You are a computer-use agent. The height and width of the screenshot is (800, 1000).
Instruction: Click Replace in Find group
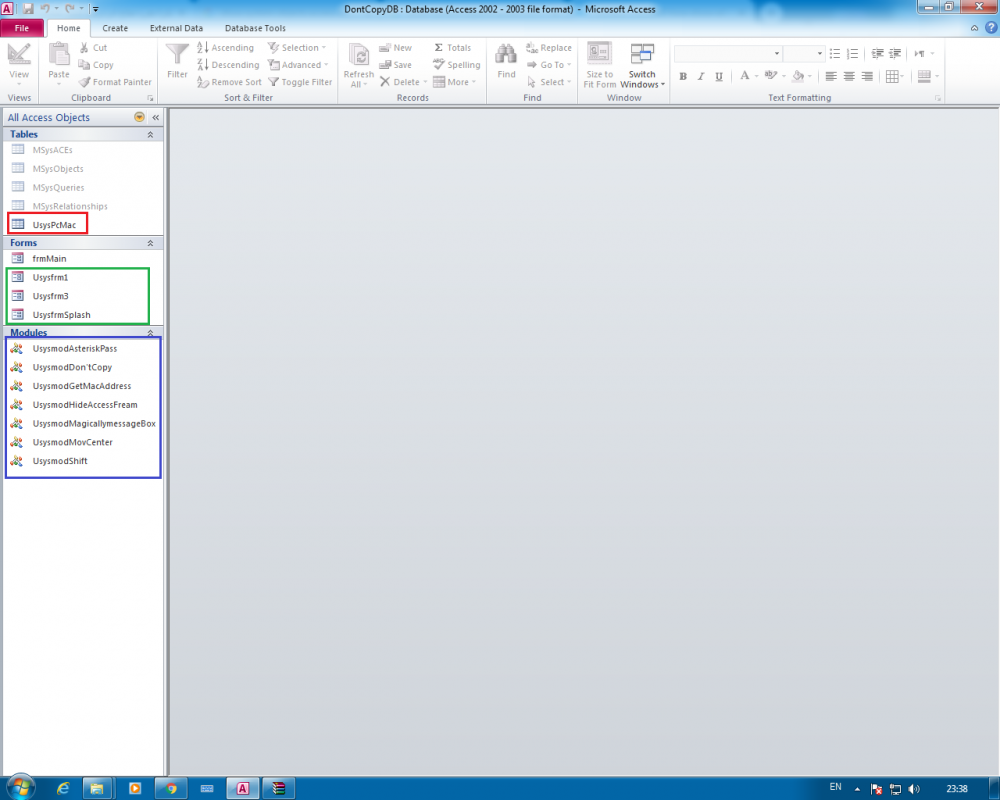point(548,48)
